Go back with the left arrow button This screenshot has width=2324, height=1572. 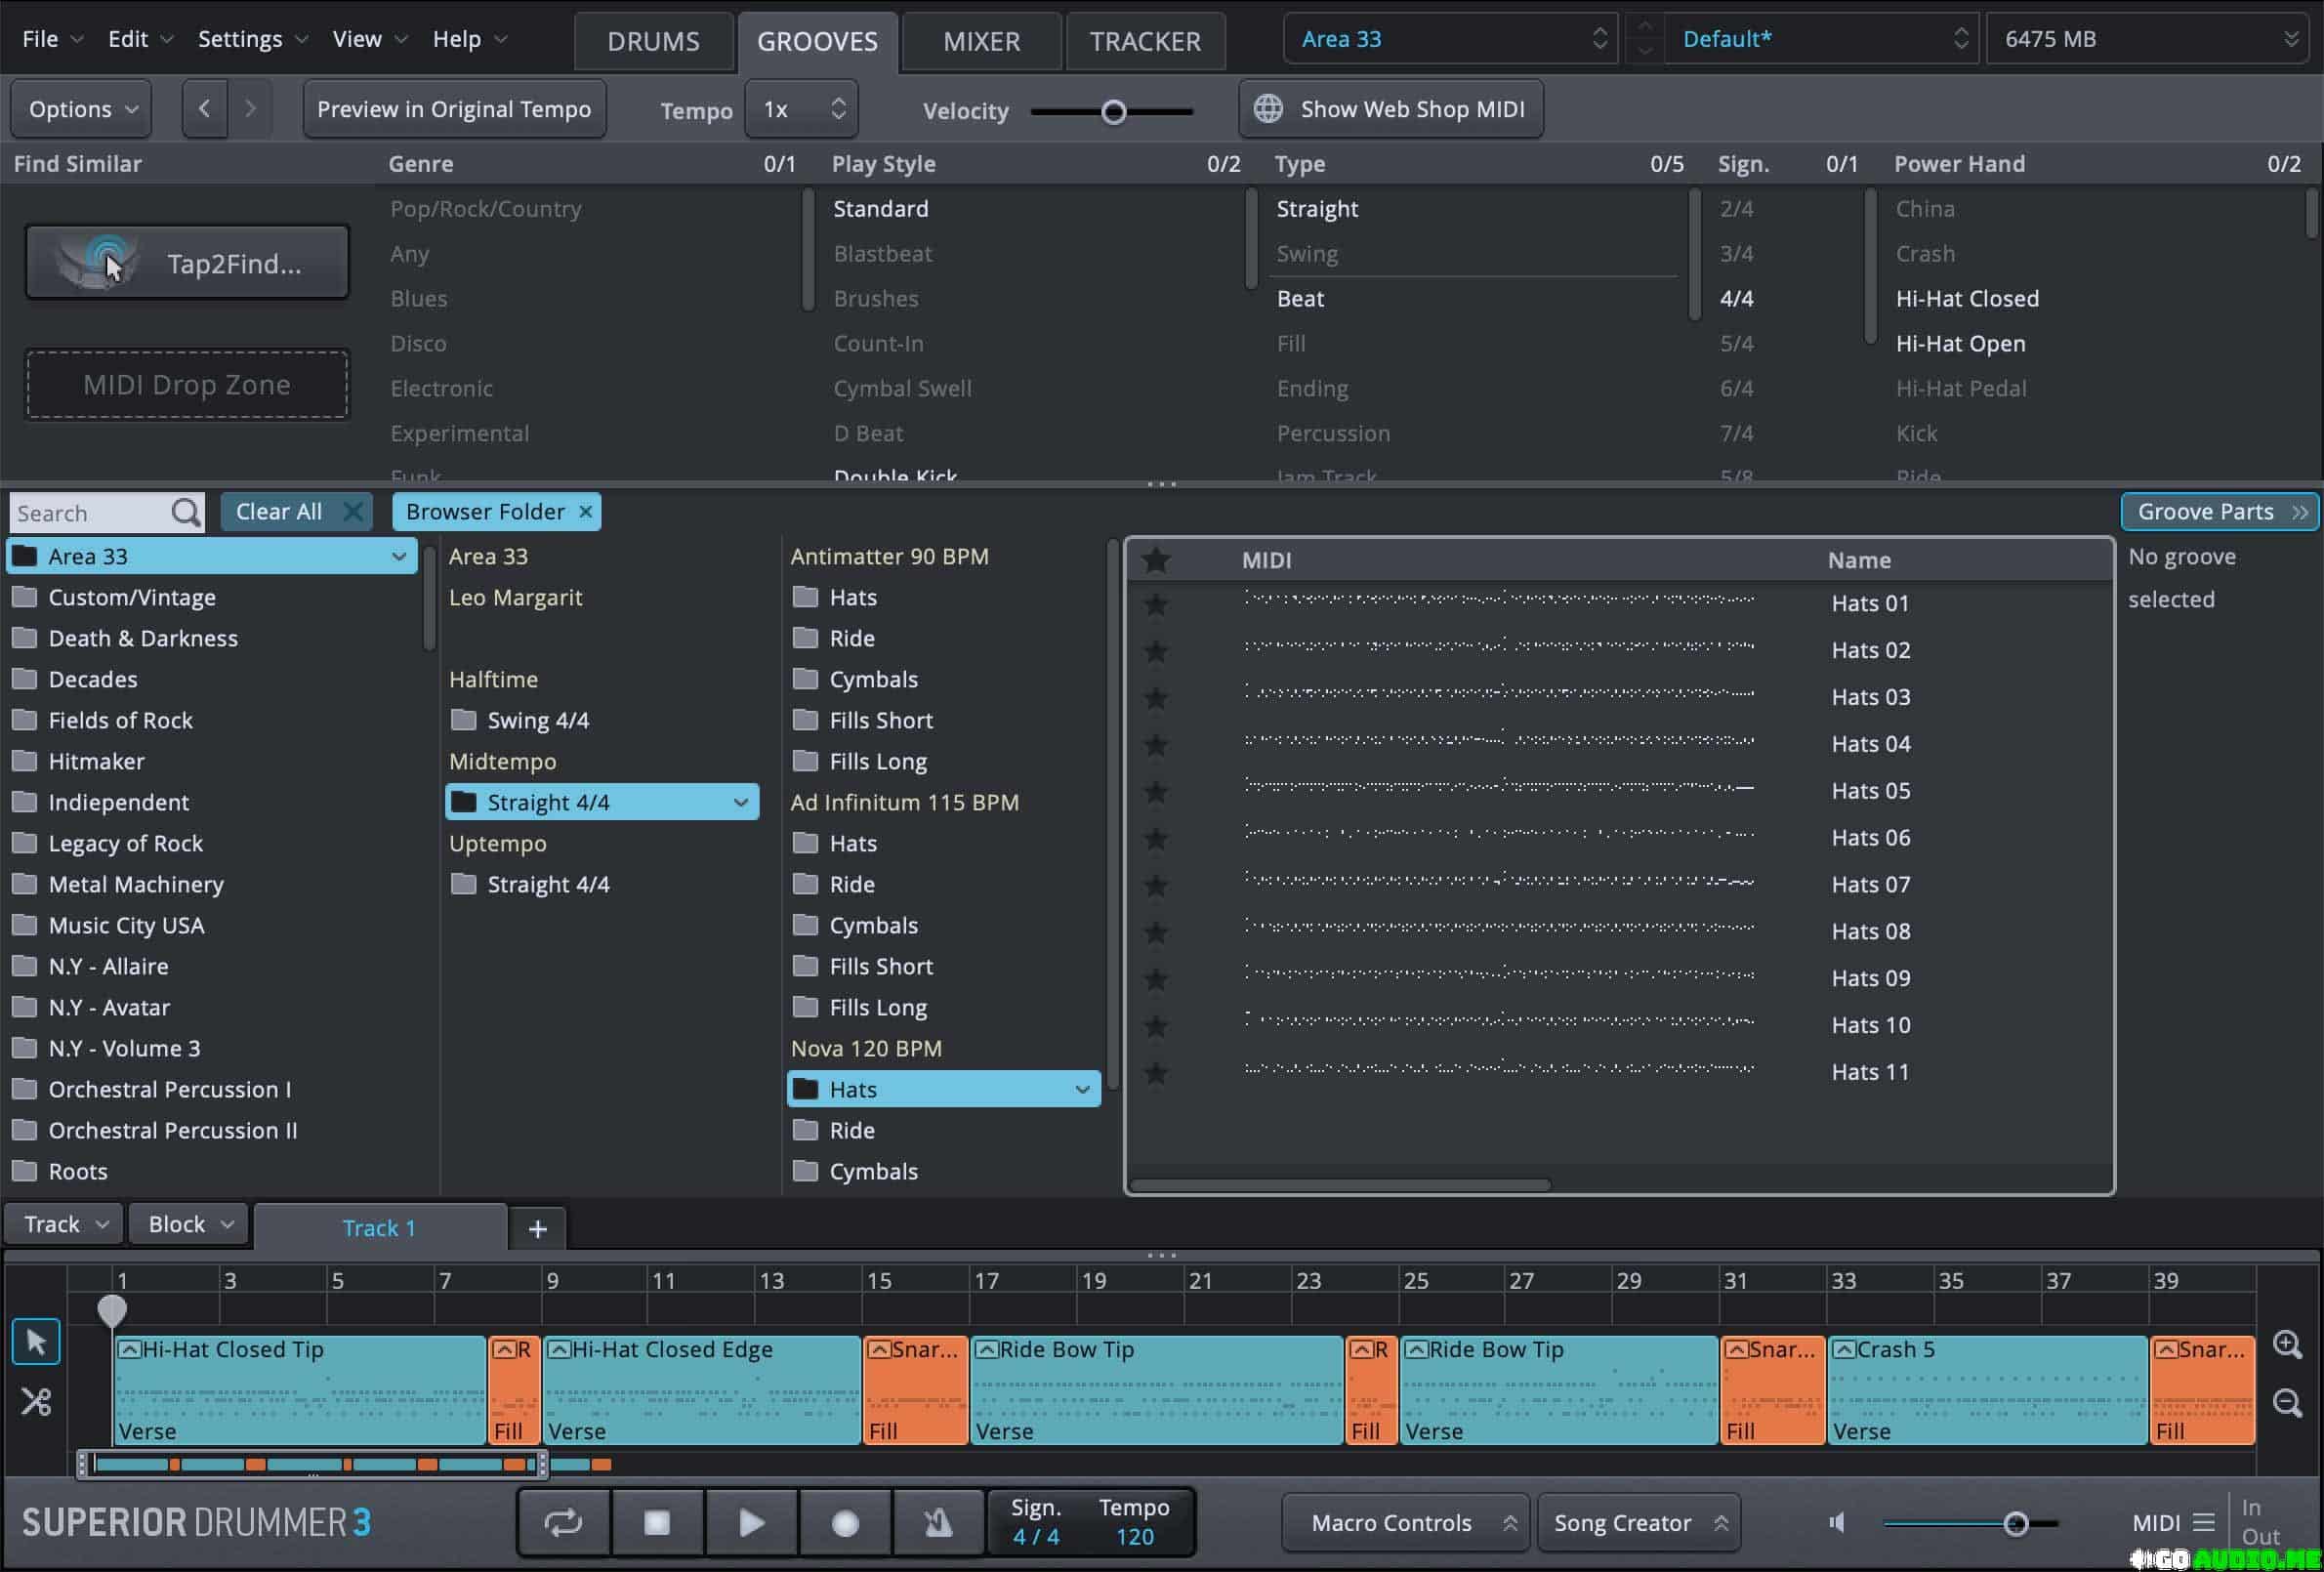pyautogui.click(x=205, y=109)
